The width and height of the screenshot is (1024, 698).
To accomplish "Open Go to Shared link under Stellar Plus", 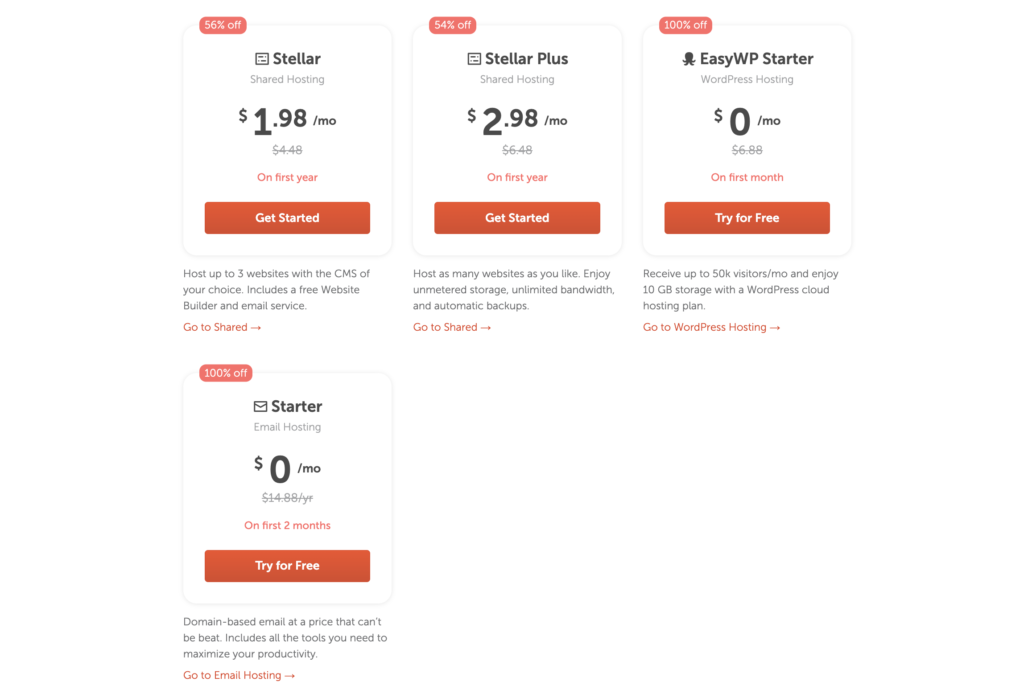I will 452,327.
